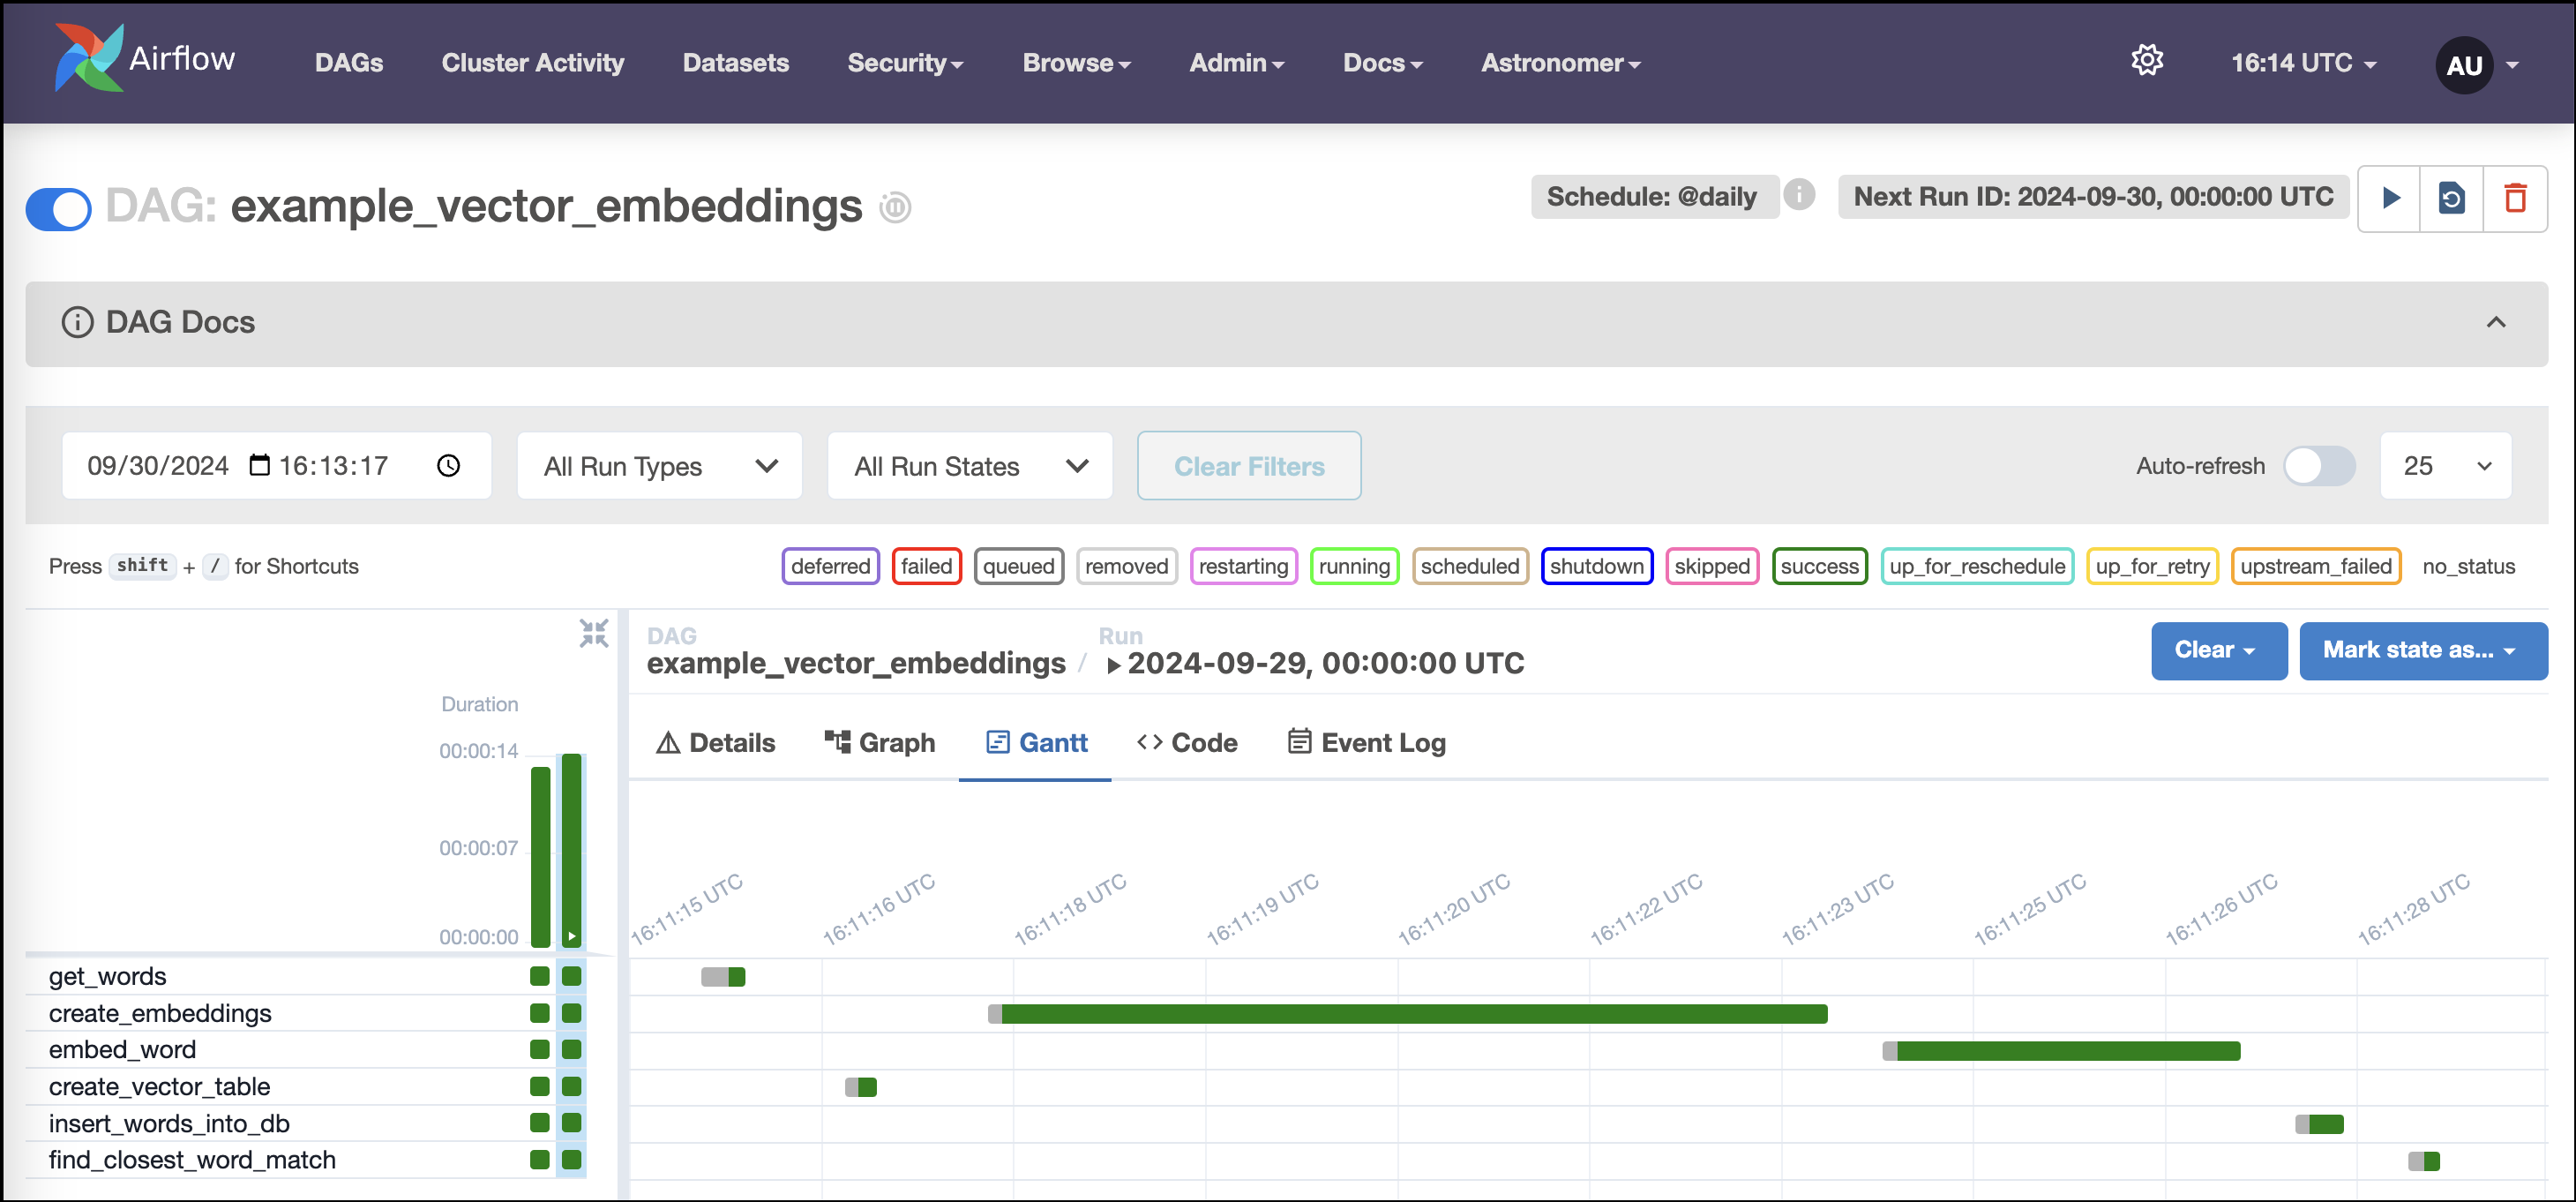Open the clock picker in the date filter
This screenshot has height=1202, width=2576.
click(x=447, y=465)
